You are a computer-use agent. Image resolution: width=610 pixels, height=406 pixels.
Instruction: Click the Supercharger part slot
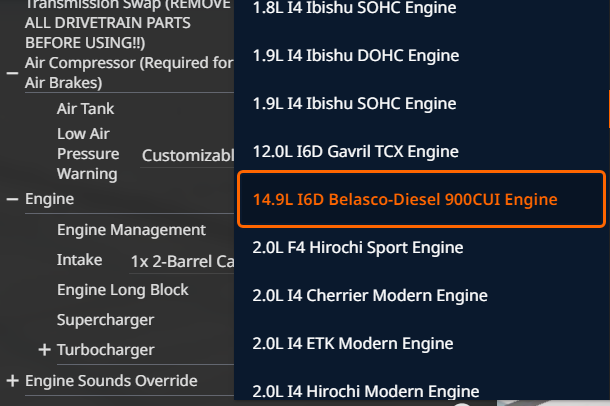tap(105, 320)
